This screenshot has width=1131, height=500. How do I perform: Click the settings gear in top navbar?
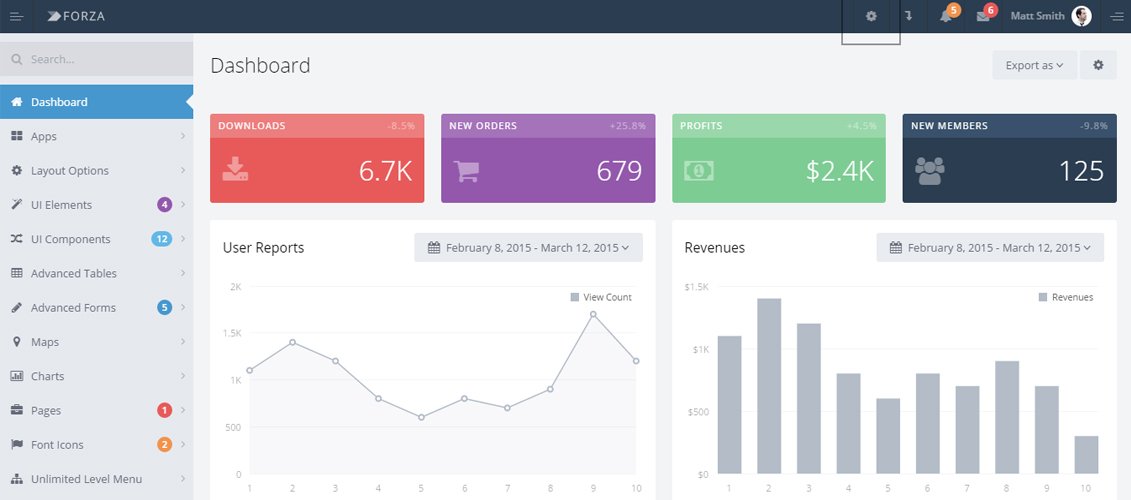871,16
